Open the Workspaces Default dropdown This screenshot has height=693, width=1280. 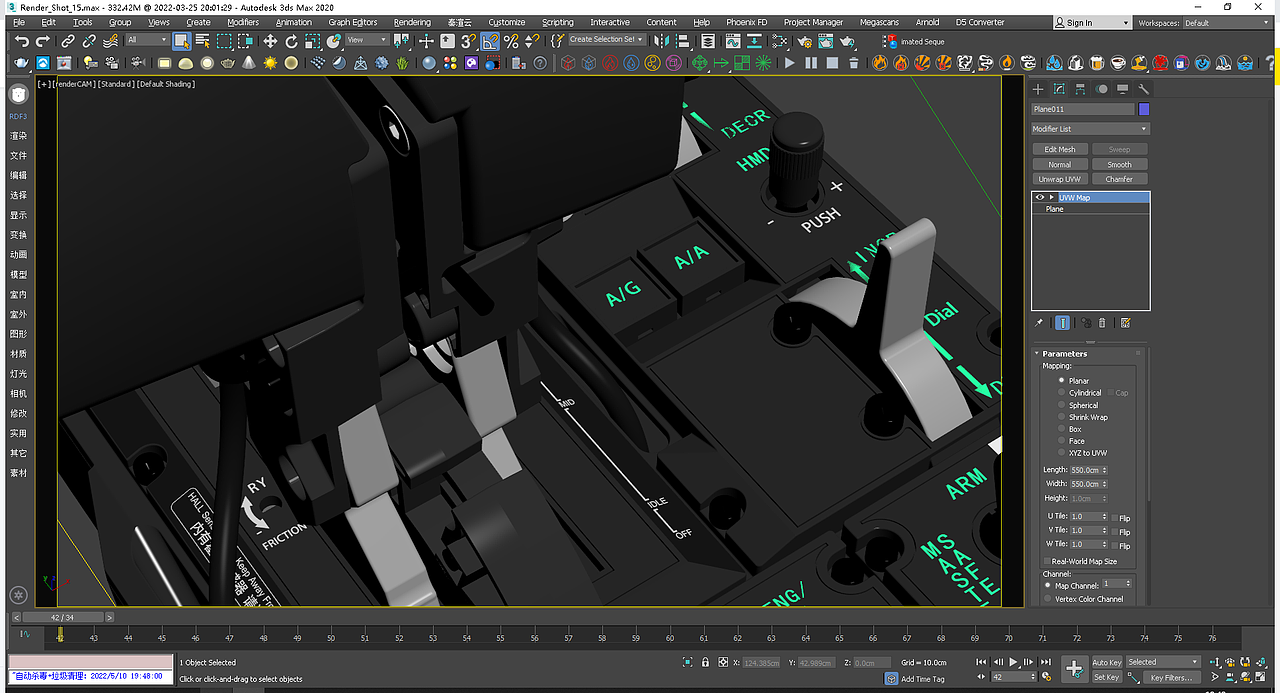coord(1226,22)
